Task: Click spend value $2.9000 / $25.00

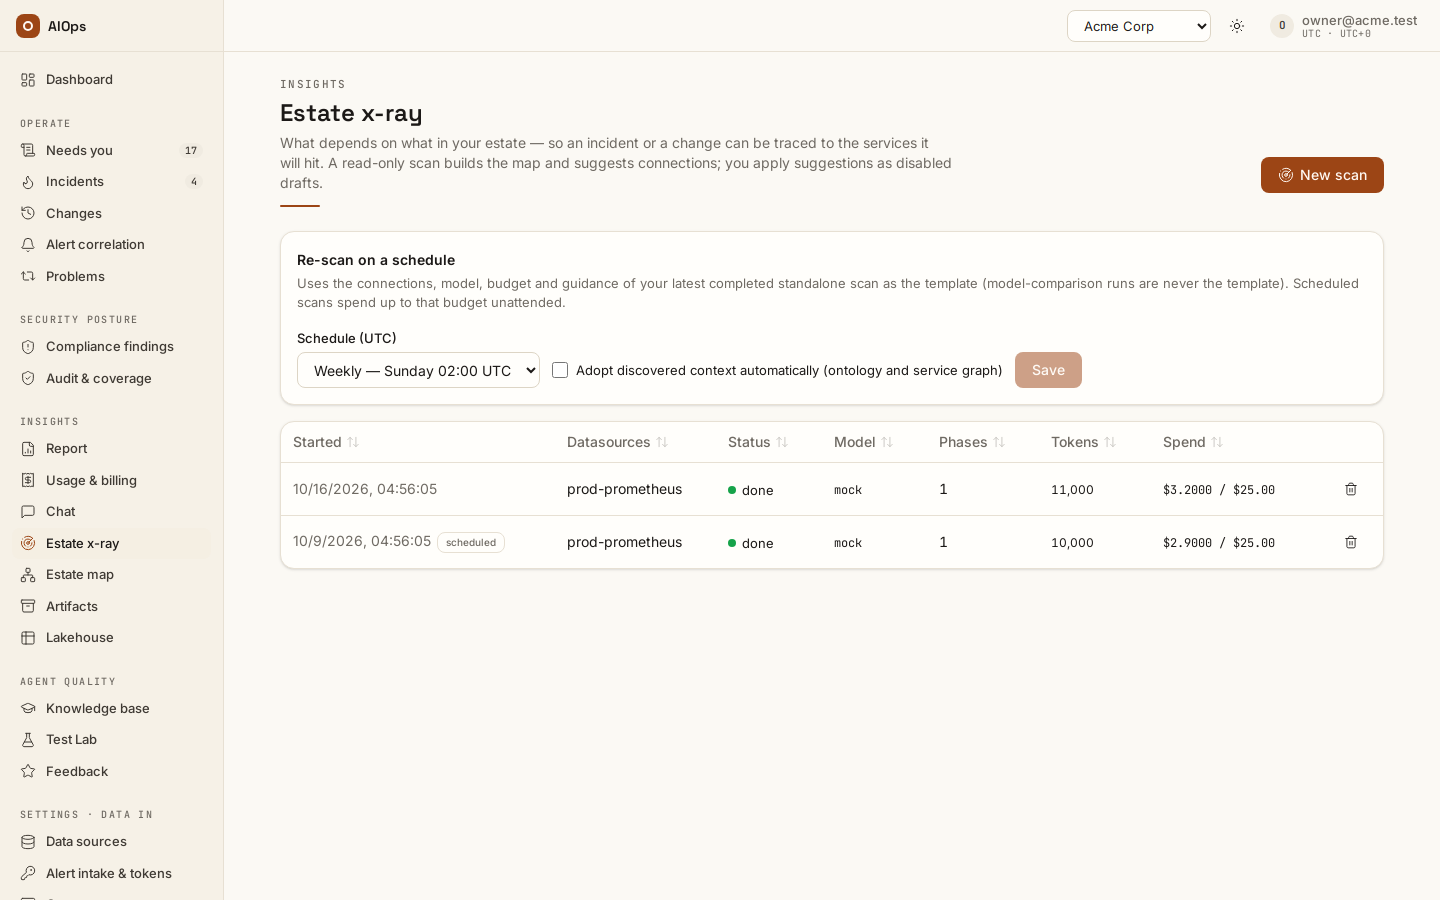Action: pyautogui.click(x=1219, y=543)
